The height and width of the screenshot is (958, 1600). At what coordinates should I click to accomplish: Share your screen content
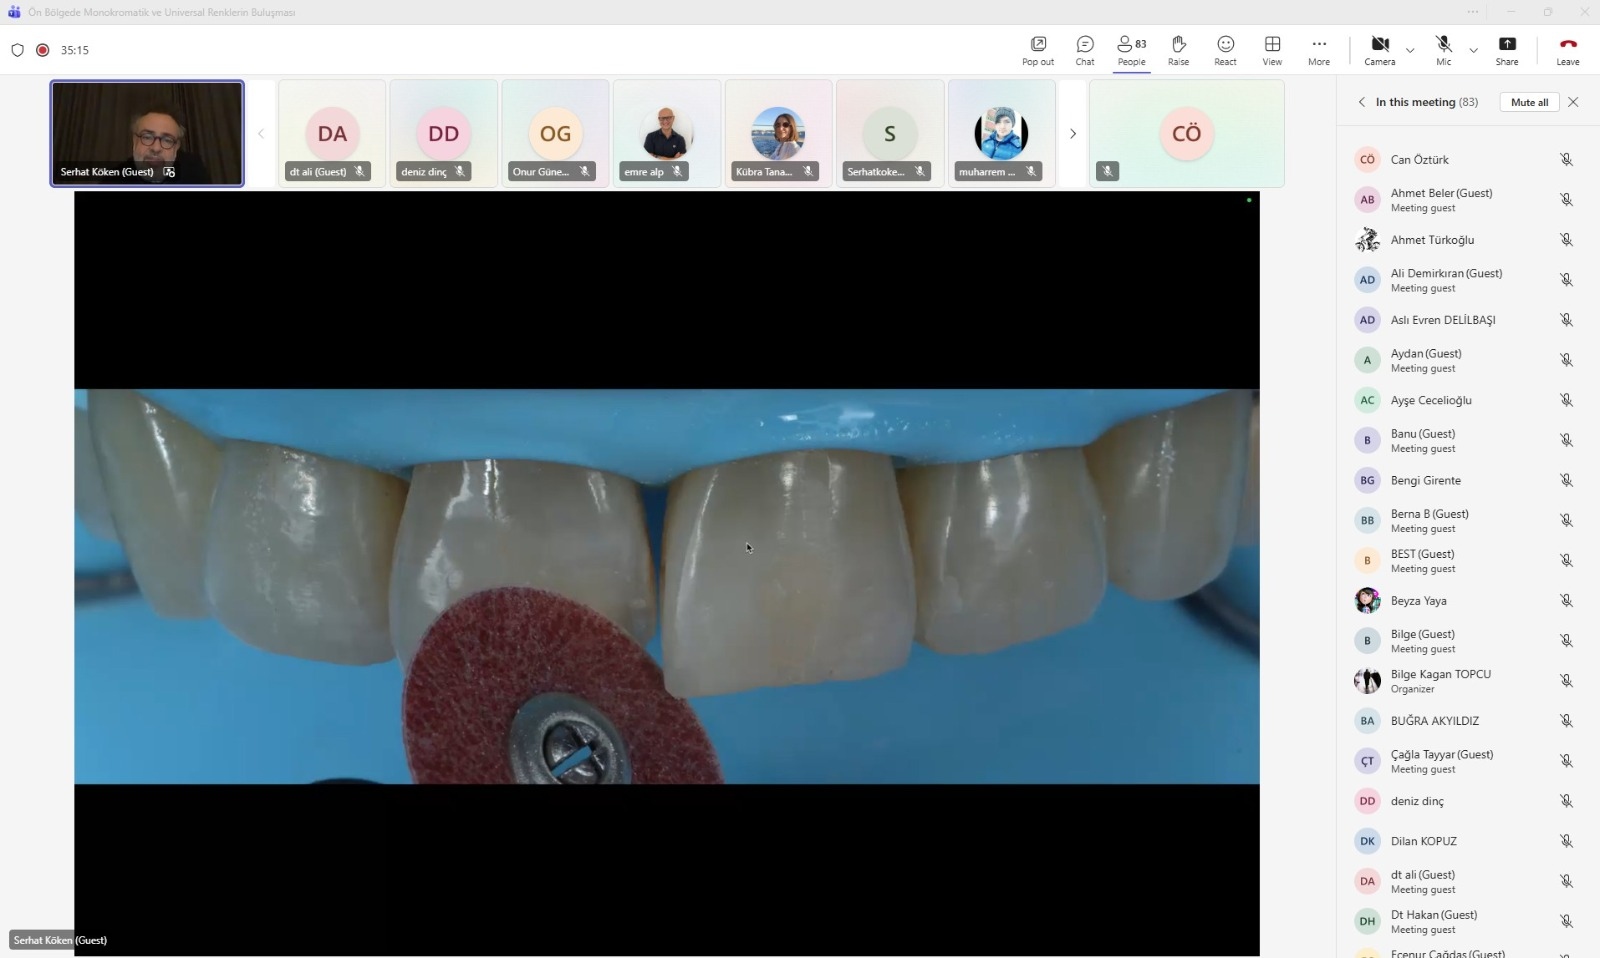(1506, 50)
